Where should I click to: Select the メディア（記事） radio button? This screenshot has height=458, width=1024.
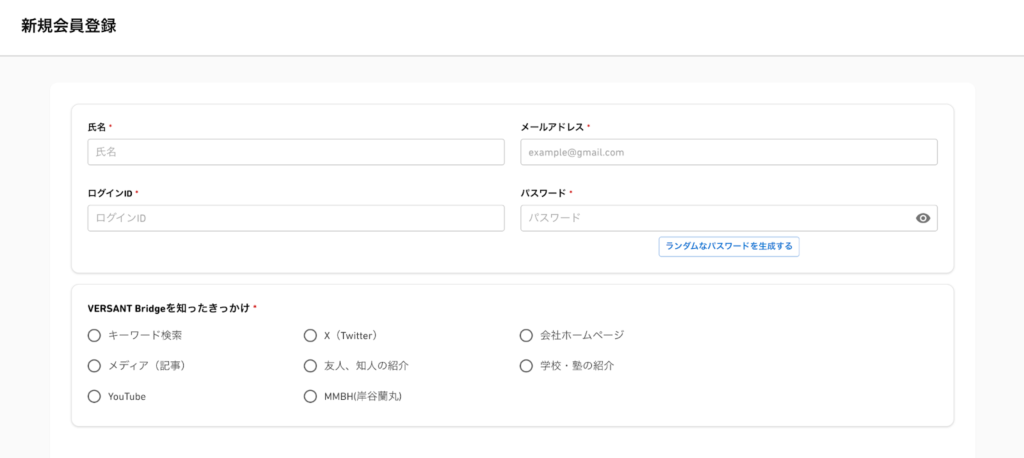(95, 366)
